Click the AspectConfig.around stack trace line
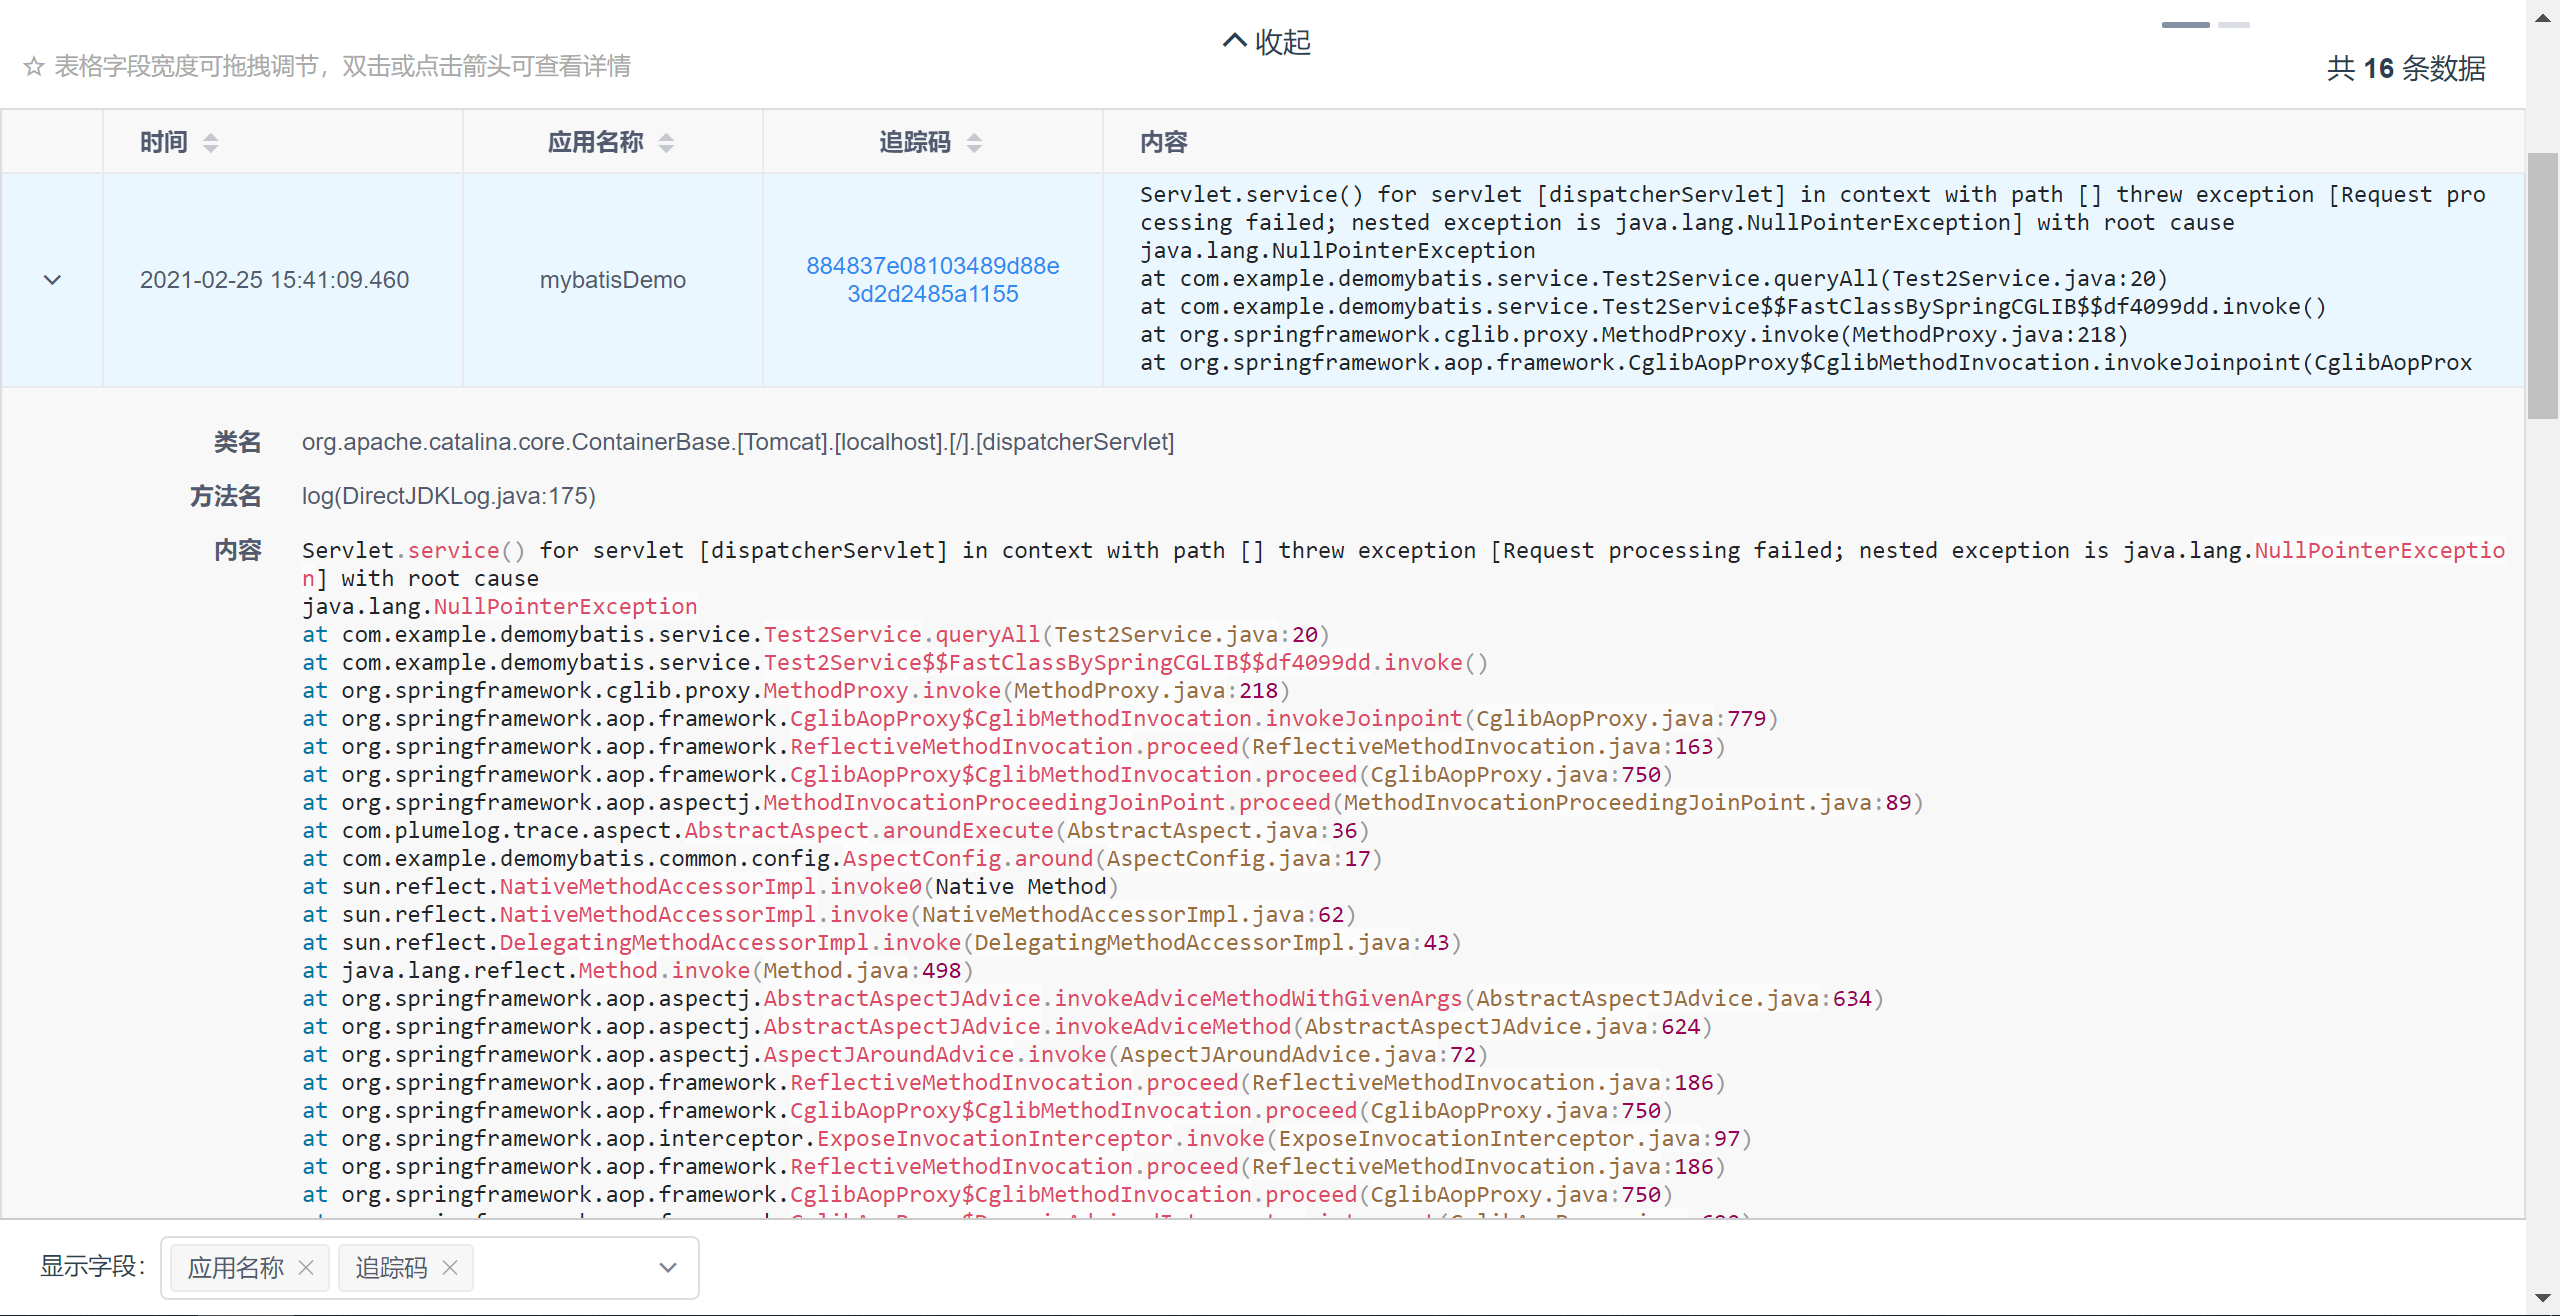This screenshot has height=1316, width=2560. (x=842, y=858)
